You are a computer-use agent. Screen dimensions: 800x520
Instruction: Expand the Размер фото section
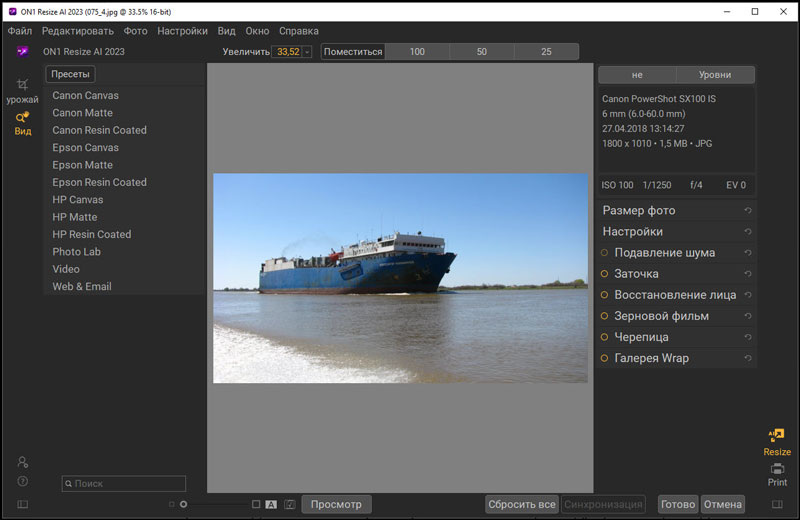coord(639,210)
